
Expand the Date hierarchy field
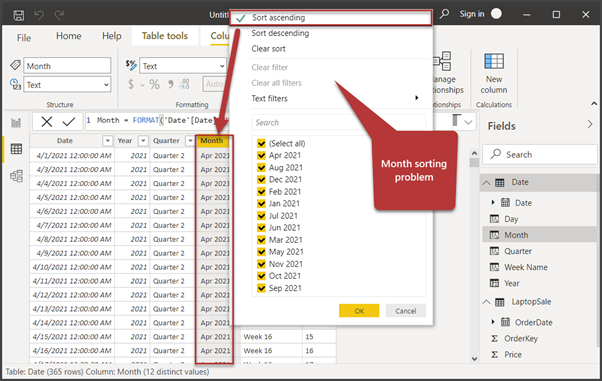493,202
